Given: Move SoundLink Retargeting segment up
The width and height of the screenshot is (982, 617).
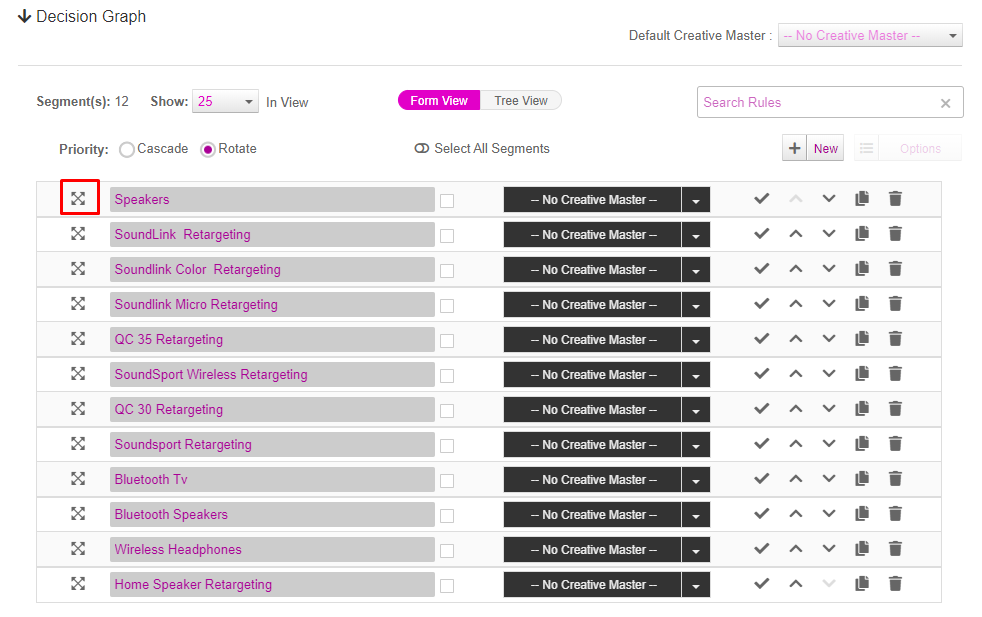Looking at the screenshot, I should (x=796, y=234).
